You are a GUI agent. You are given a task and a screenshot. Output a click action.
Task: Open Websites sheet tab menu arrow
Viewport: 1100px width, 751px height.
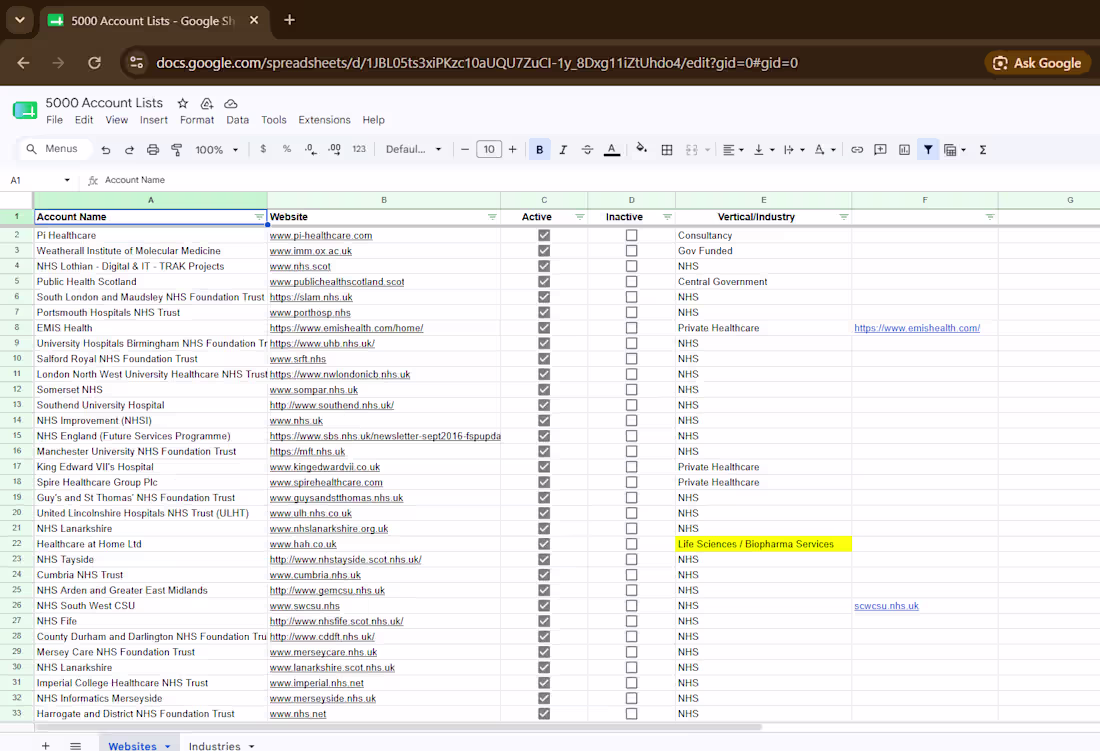click(x=168, y=746)
